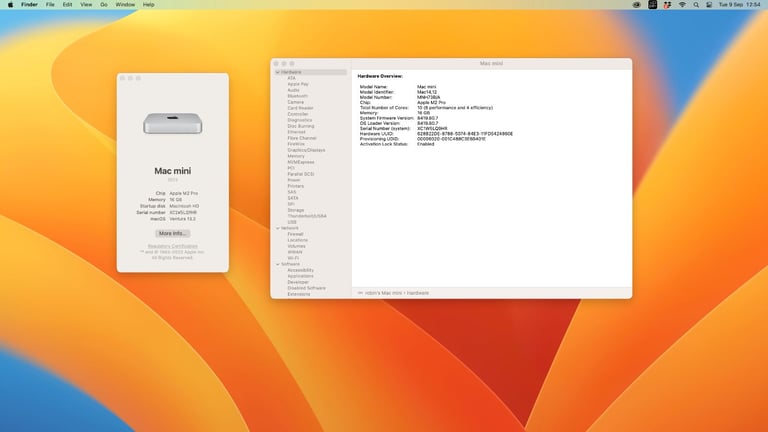Select Applications under Software
The image size is (768, 432).
coord(300,276)
